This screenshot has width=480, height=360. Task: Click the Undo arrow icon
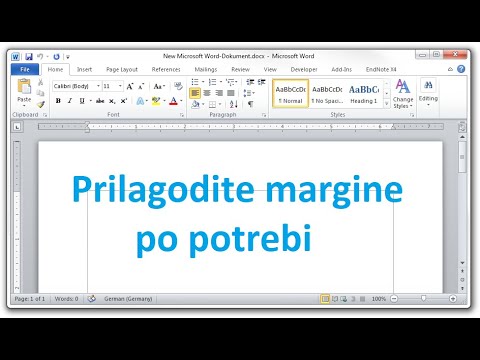[x=40, y=56]
